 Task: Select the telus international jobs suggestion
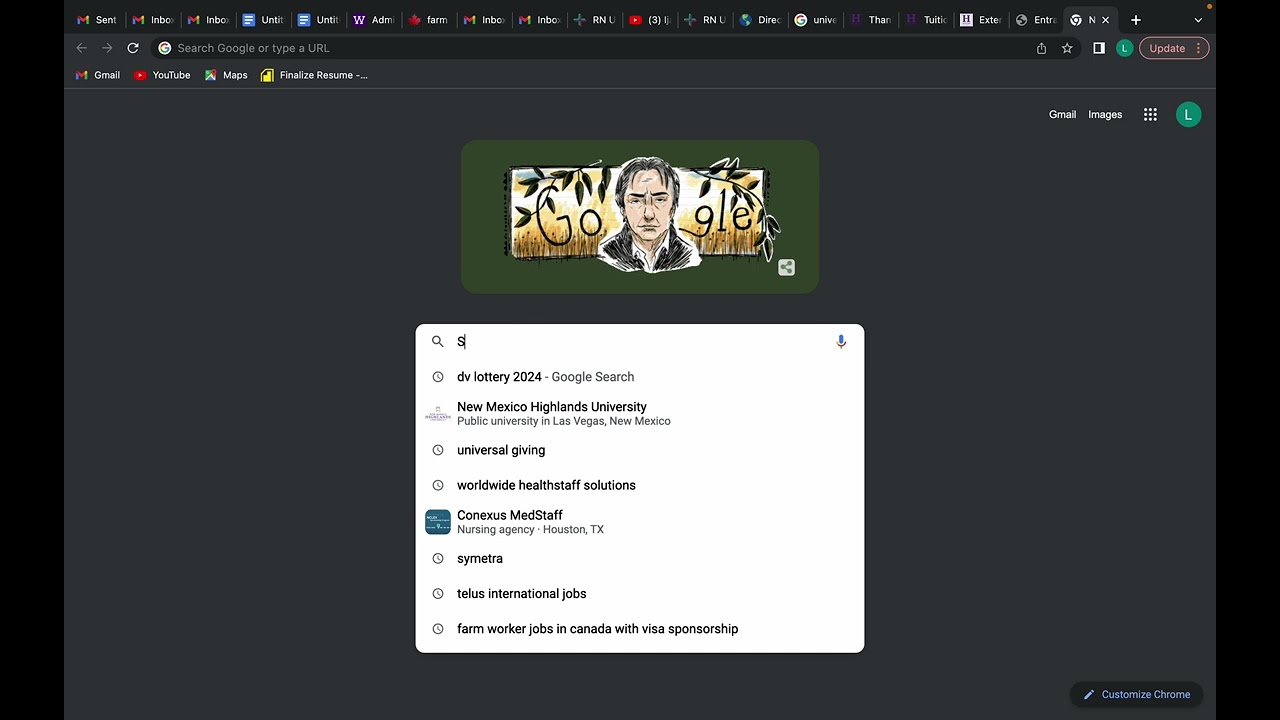(640, 594)
